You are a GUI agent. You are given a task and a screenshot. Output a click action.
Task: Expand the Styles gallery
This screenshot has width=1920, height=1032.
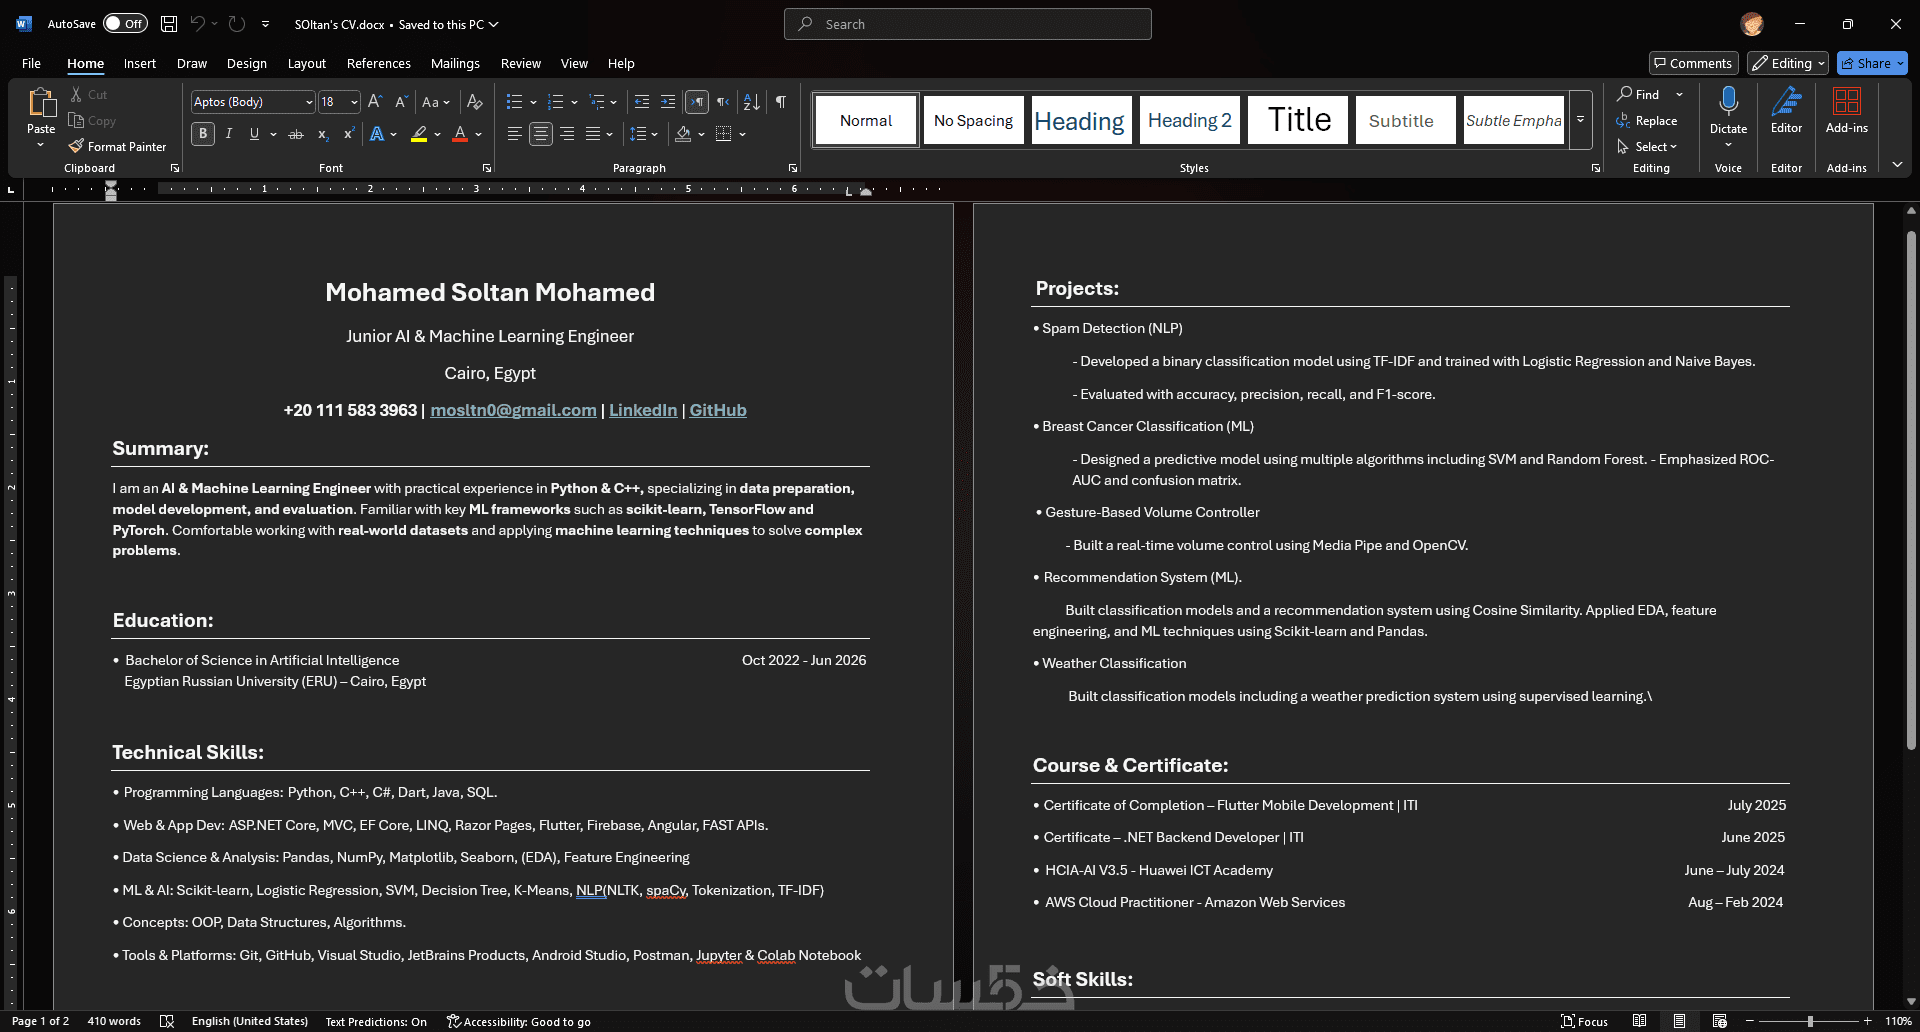1580,120
